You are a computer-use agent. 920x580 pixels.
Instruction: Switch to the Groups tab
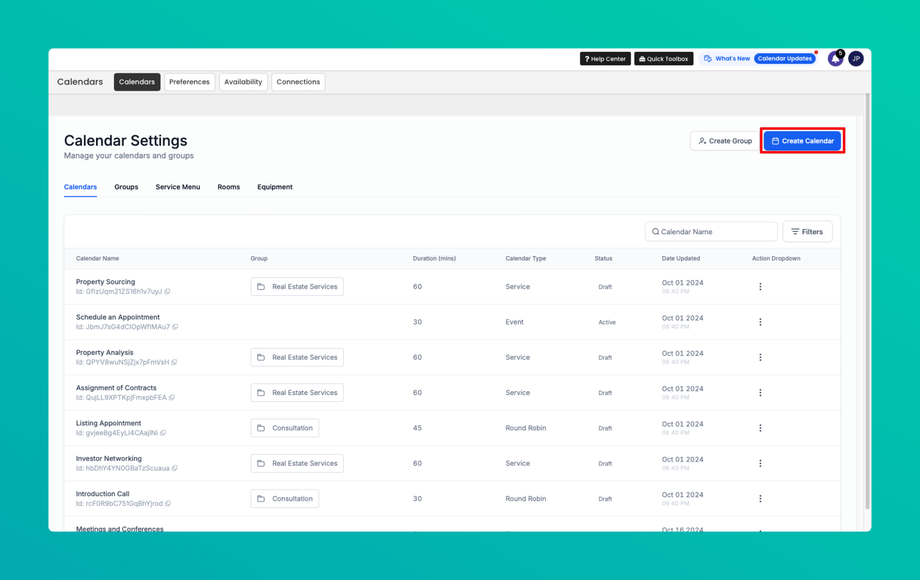(126, 187)
